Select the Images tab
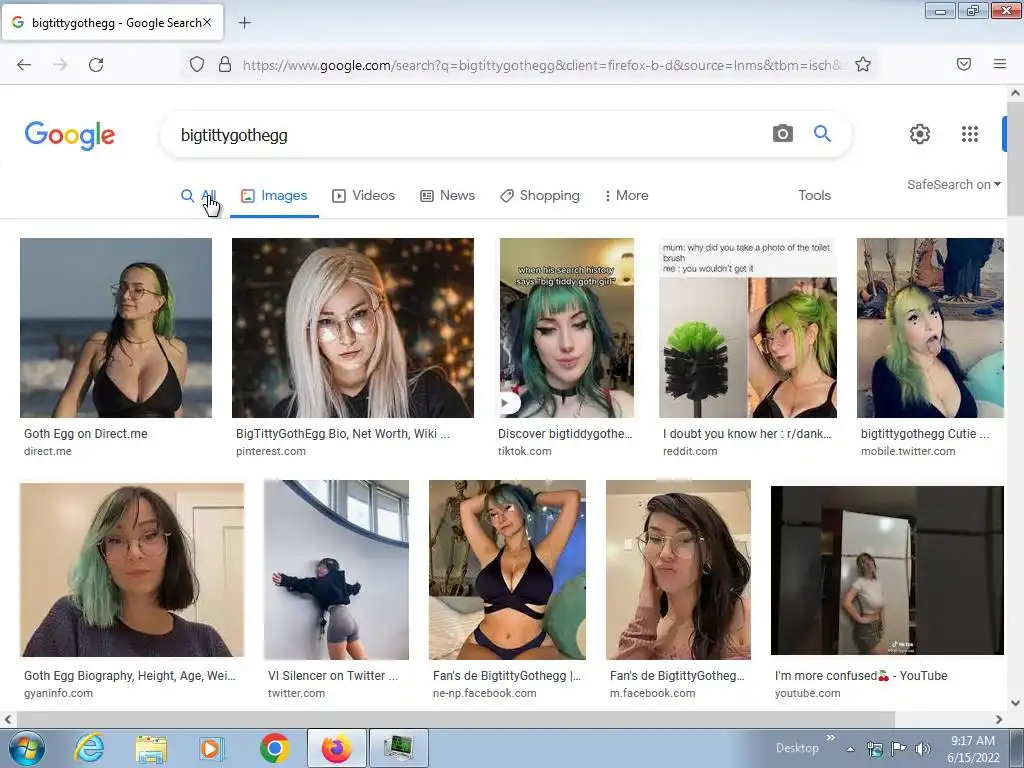The image size is (1024, 768). (x=274, y=195)
